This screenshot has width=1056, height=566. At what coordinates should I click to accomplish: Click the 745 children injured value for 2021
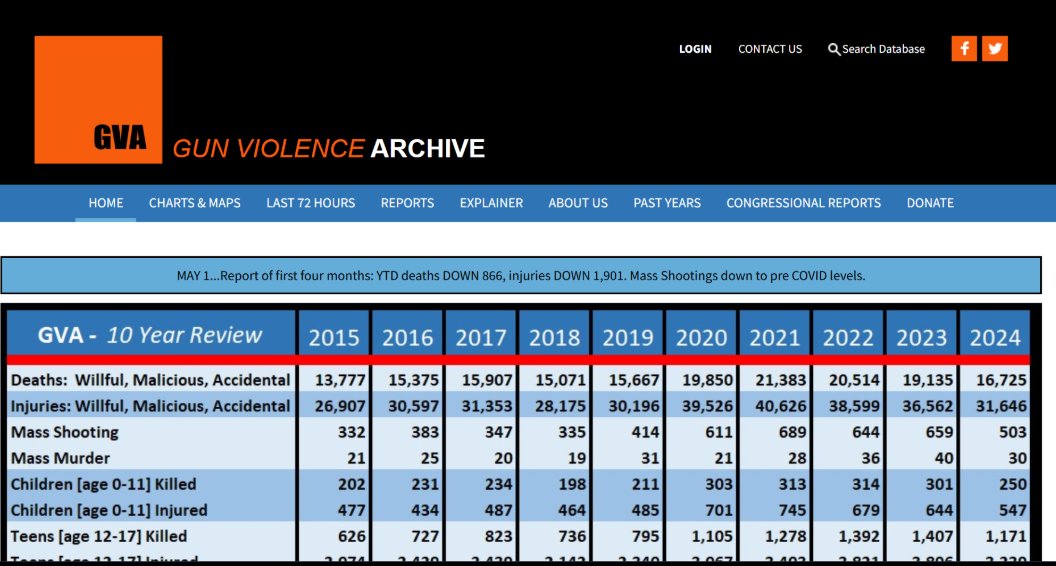click(x=792, y=510)
